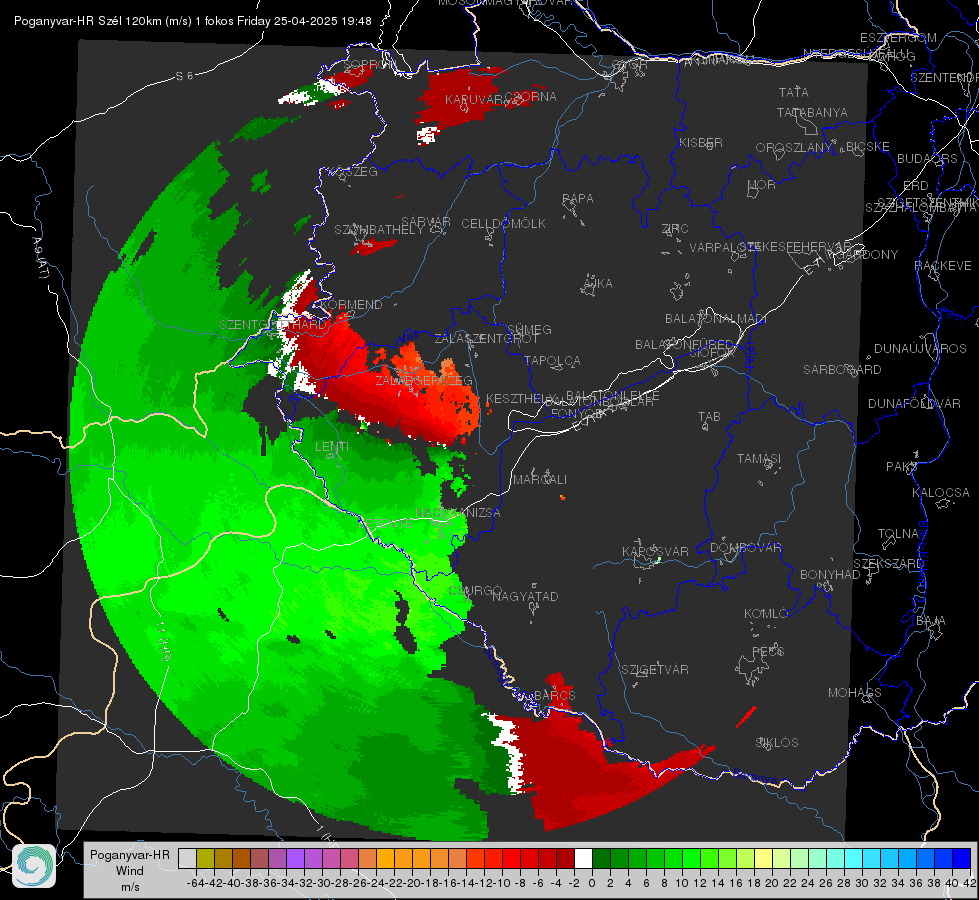
Task: Click the NAGYATÁD city label
Action: pyautogui.click(x=525, y=596)
